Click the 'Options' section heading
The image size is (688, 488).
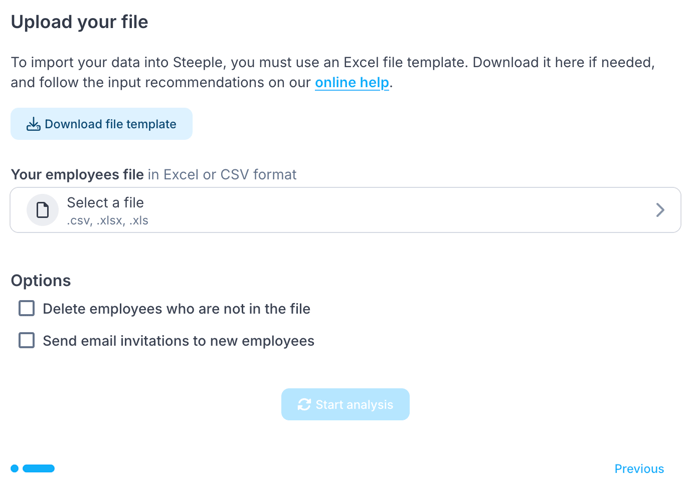[x=41, y=281]
